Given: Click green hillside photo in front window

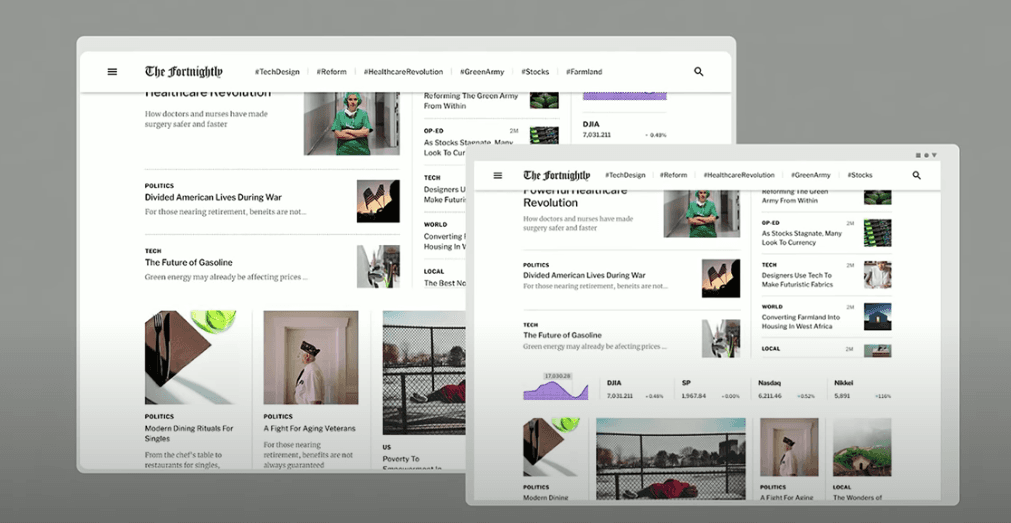Looking at the screenshot, I should click(862, 447).
